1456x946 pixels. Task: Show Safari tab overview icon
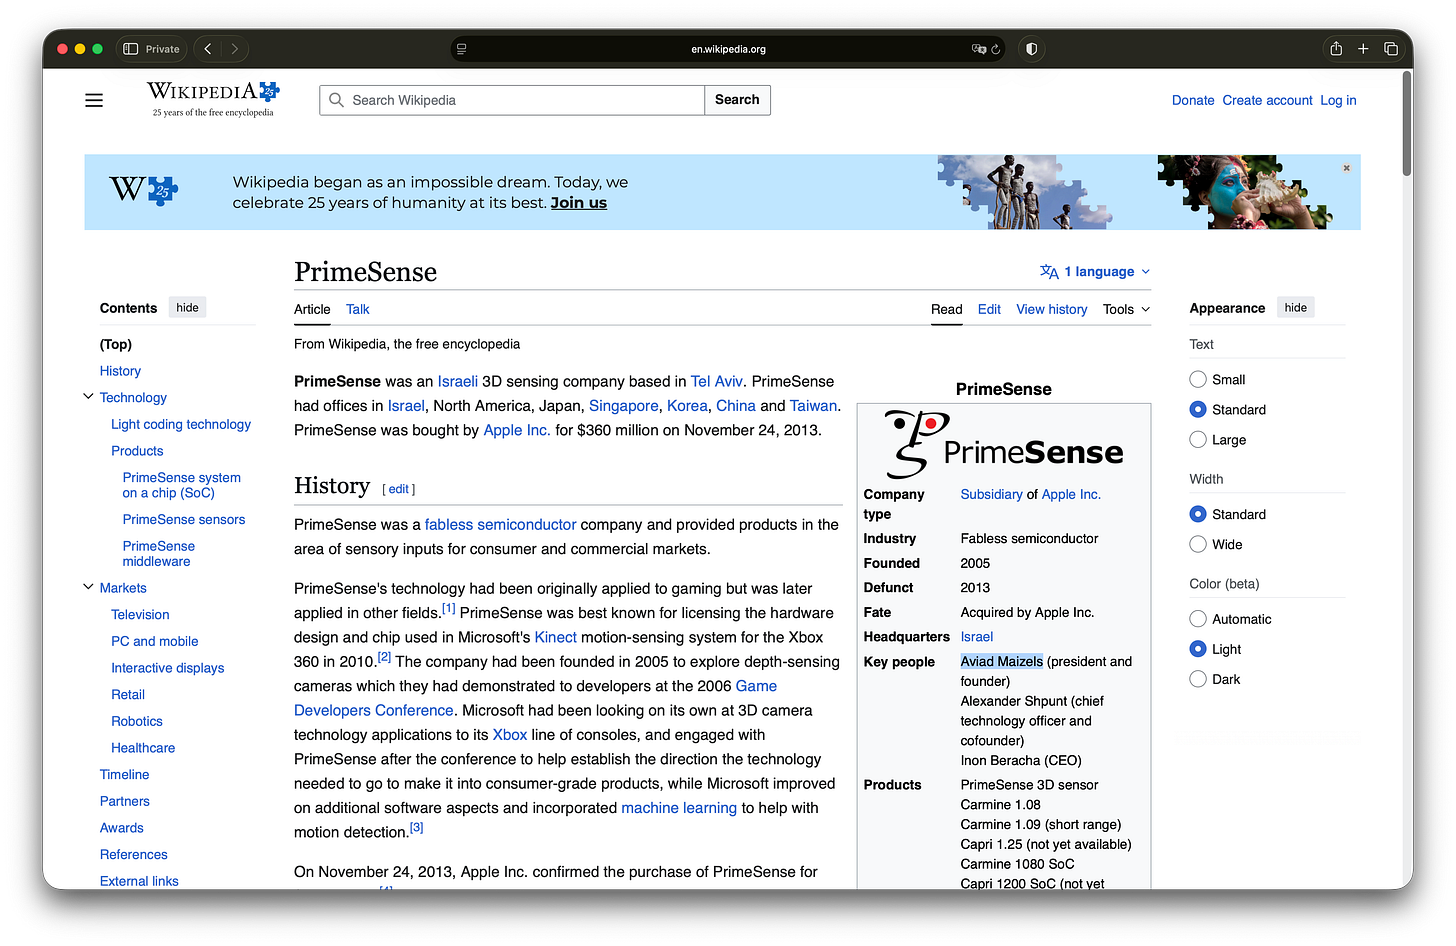[x=1391, y=49]
